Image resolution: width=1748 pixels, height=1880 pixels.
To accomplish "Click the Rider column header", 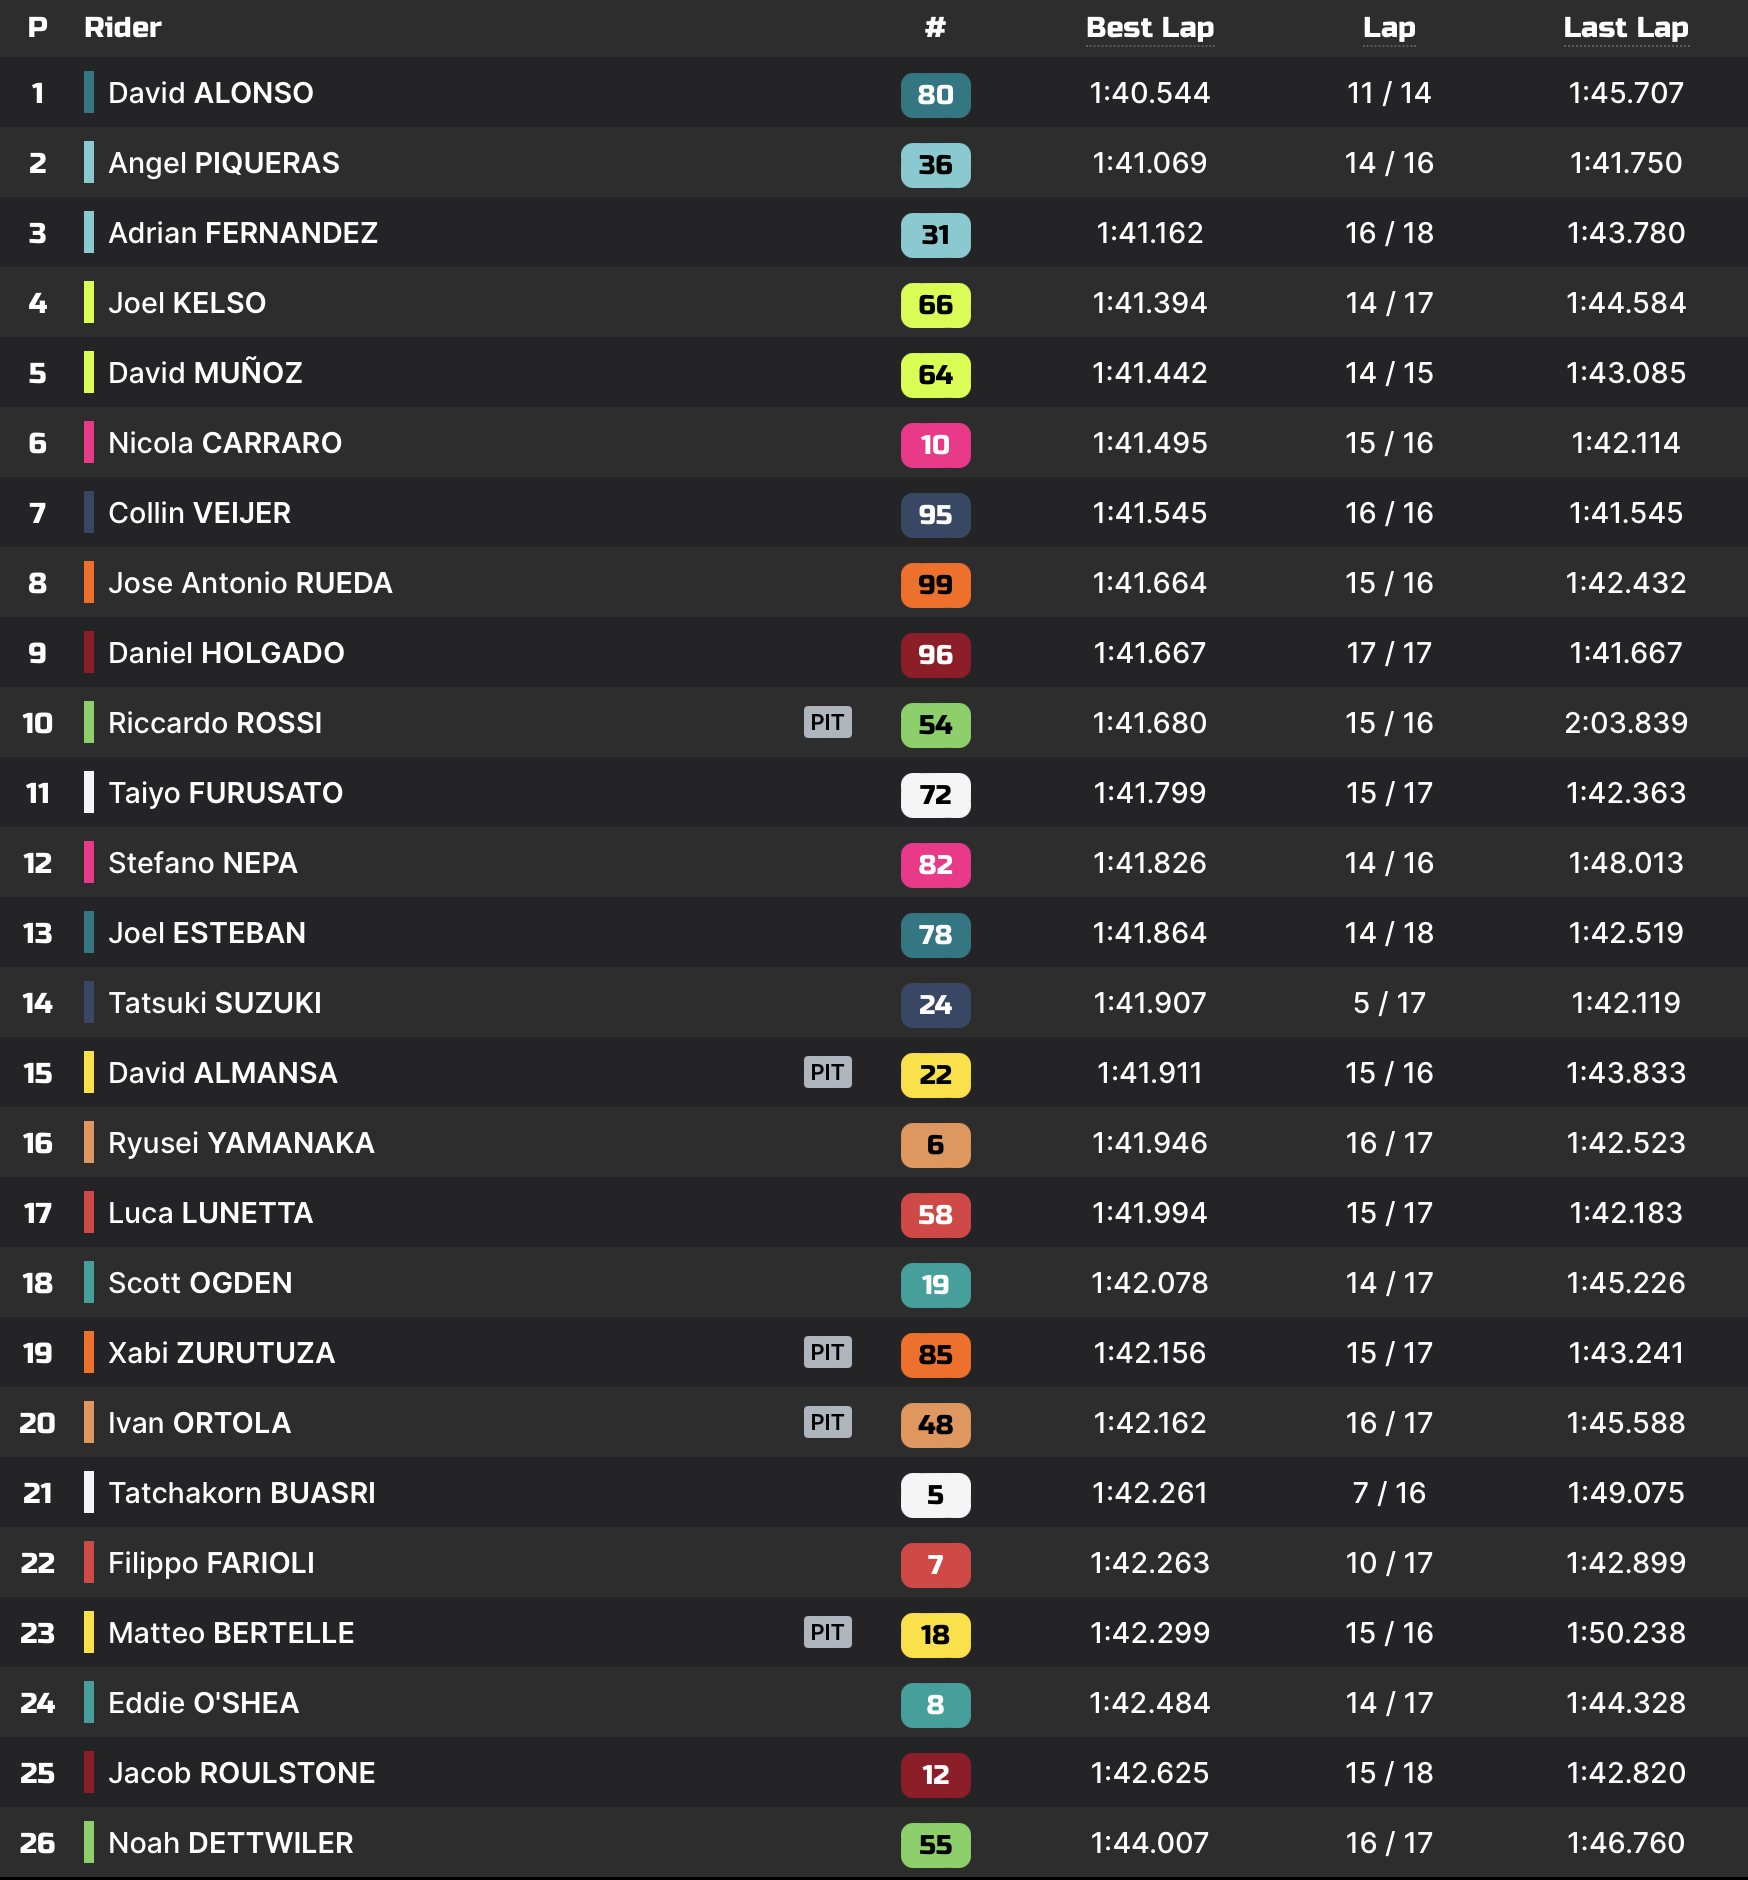I will [x=123, y=28].
